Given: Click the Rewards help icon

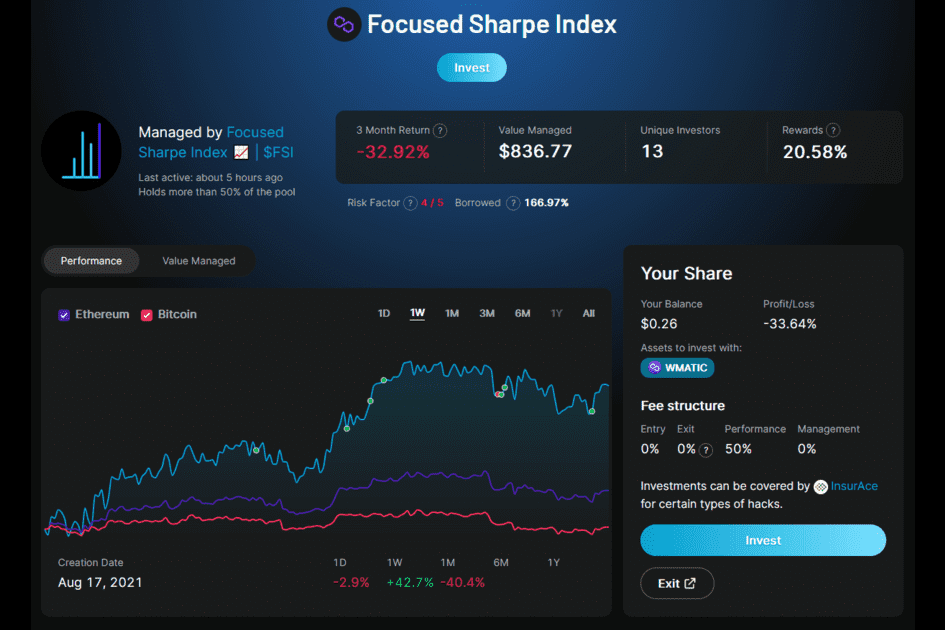Looking at the screenshot, I should [832, 130].
